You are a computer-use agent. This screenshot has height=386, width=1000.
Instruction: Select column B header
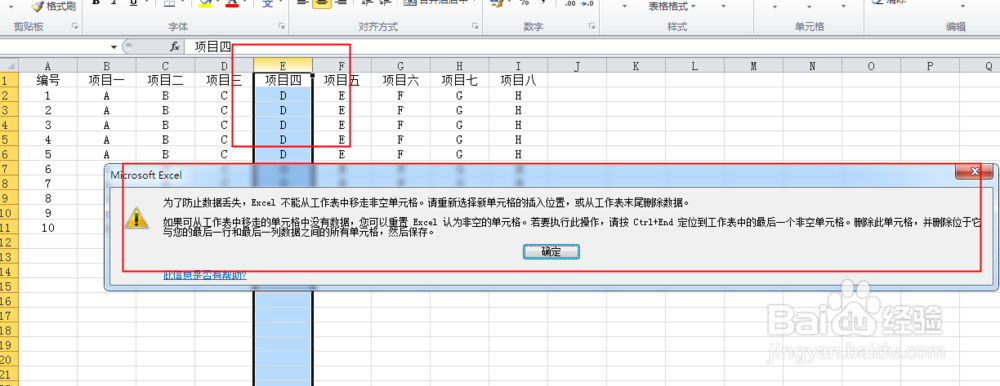click(107, 66)
